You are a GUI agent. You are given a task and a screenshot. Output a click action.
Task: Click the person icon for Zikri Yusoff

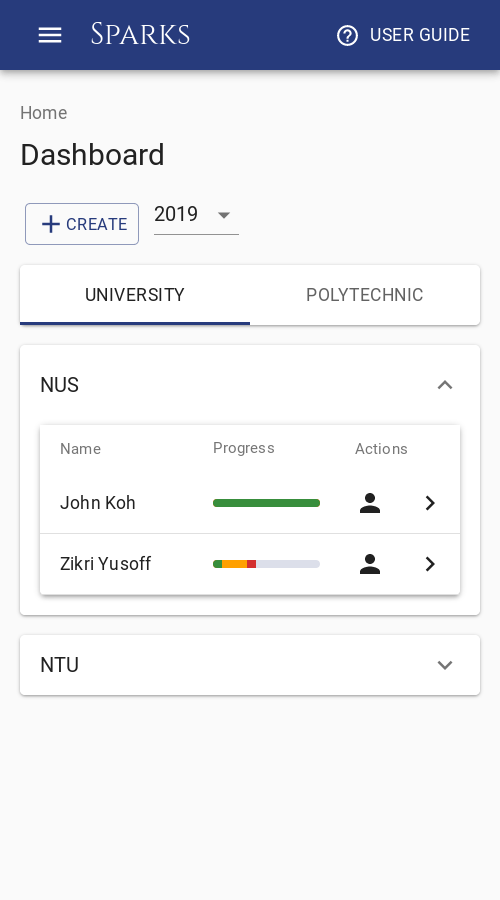[370, 564]
